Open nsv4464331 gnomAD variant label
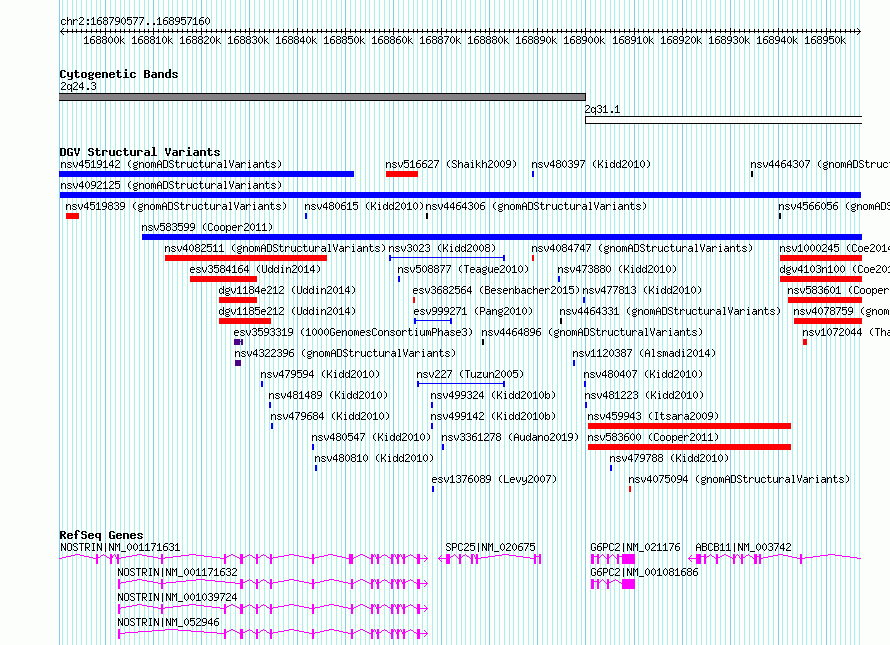890x645 pixels. (670, 311)
